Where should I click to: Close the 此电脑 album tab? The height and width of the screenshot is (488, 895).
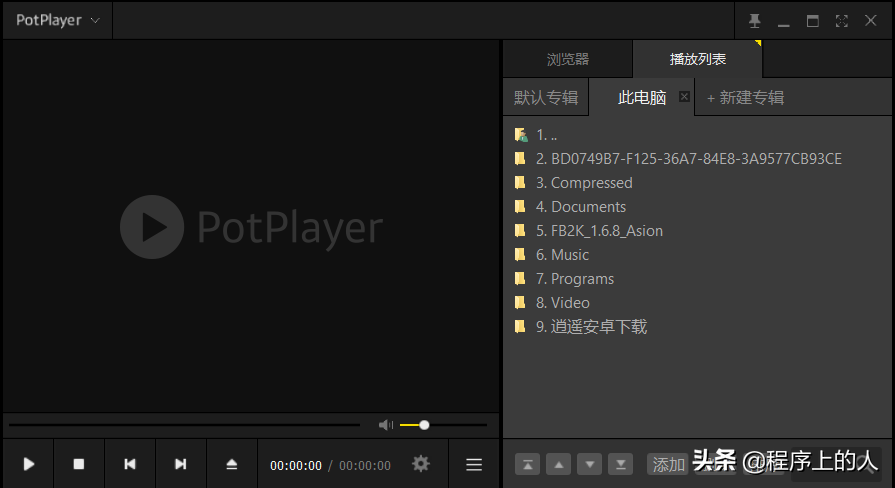[684, 96]
